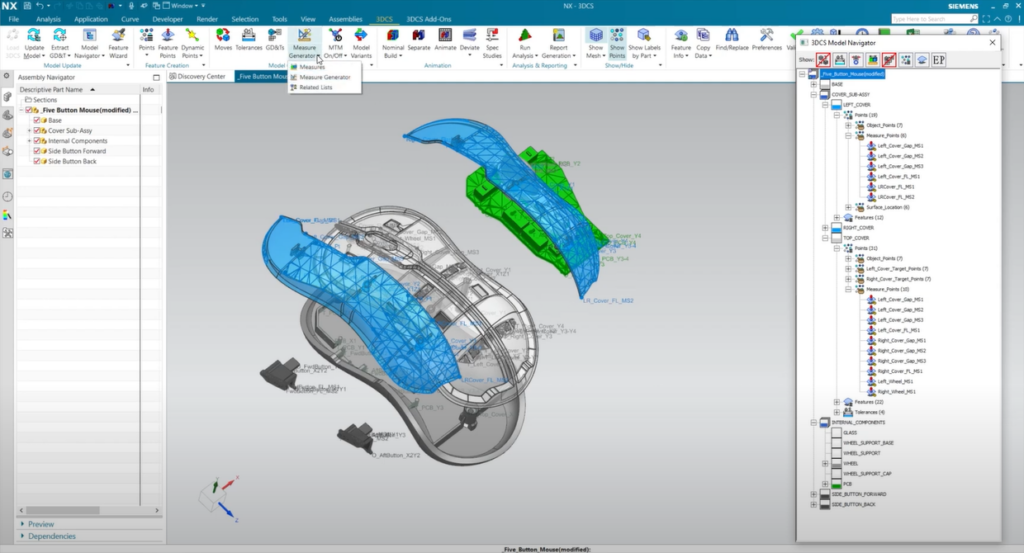The width and height of the screenshot is (1024, 553).
Task: Click Assembly Navigator horizontal scrollbar
Action: click(63, 510)
